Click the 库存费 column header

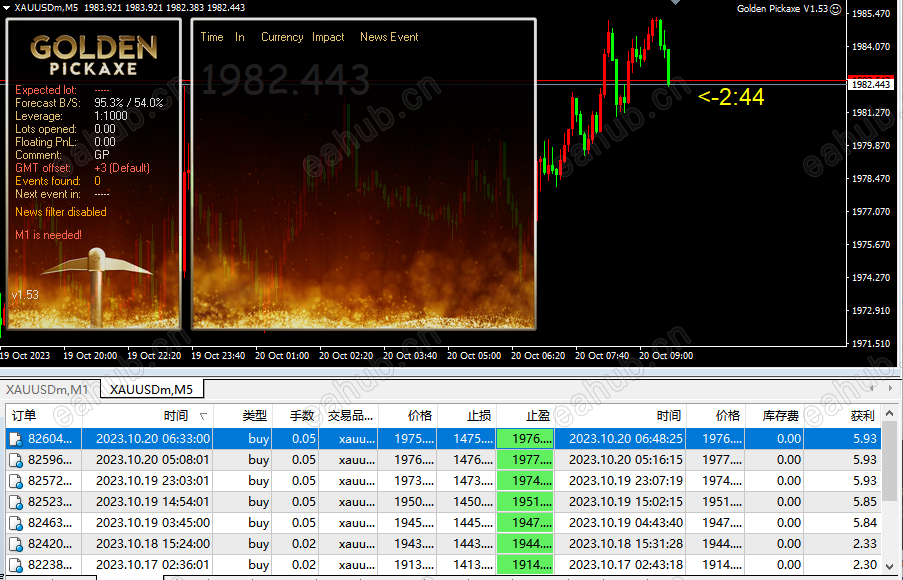(774, 416)
